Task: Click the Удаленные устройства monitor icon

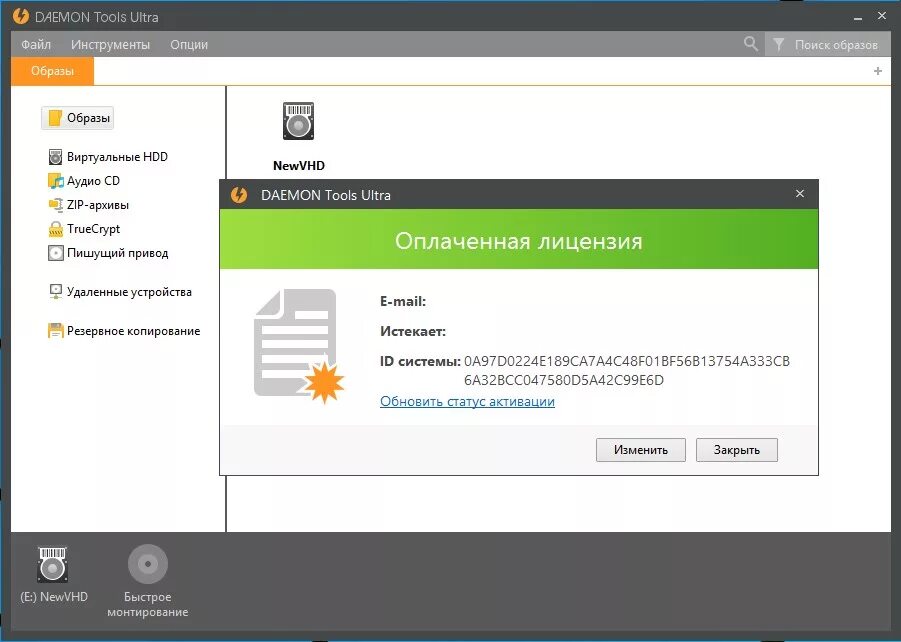Action: click(x=55, y=292)
